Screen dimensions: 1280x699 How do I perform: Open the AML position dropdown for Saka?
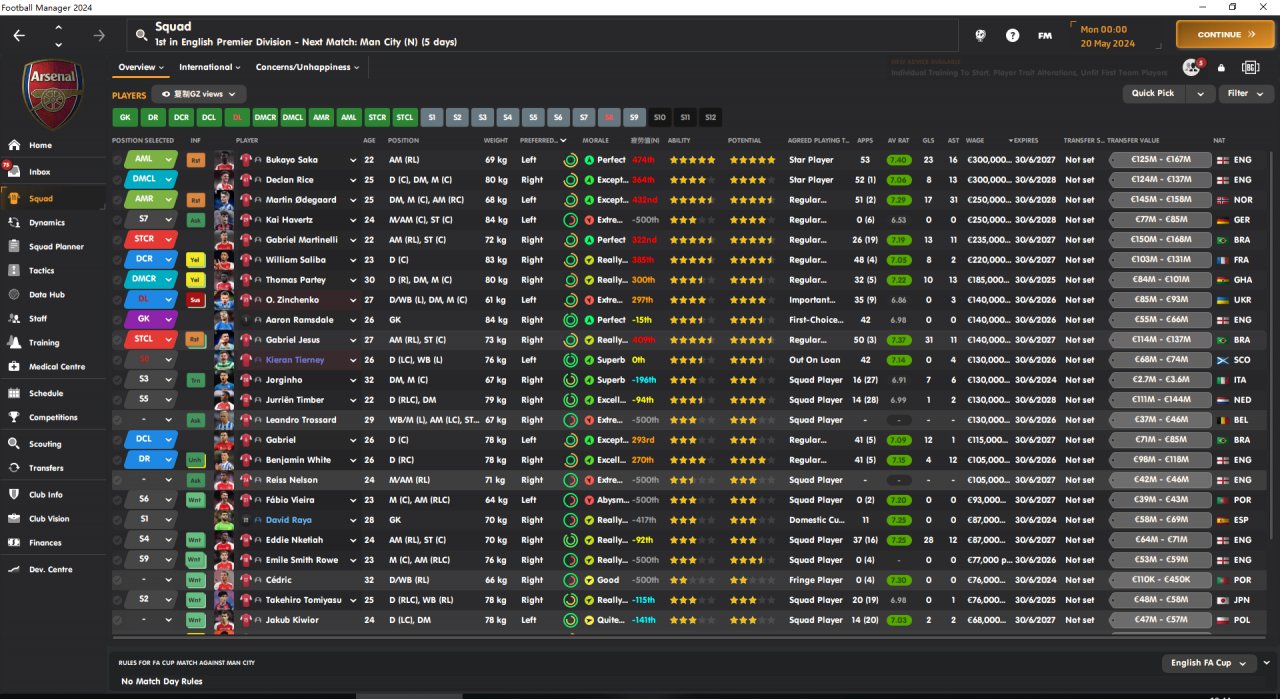tap(169, 160)
